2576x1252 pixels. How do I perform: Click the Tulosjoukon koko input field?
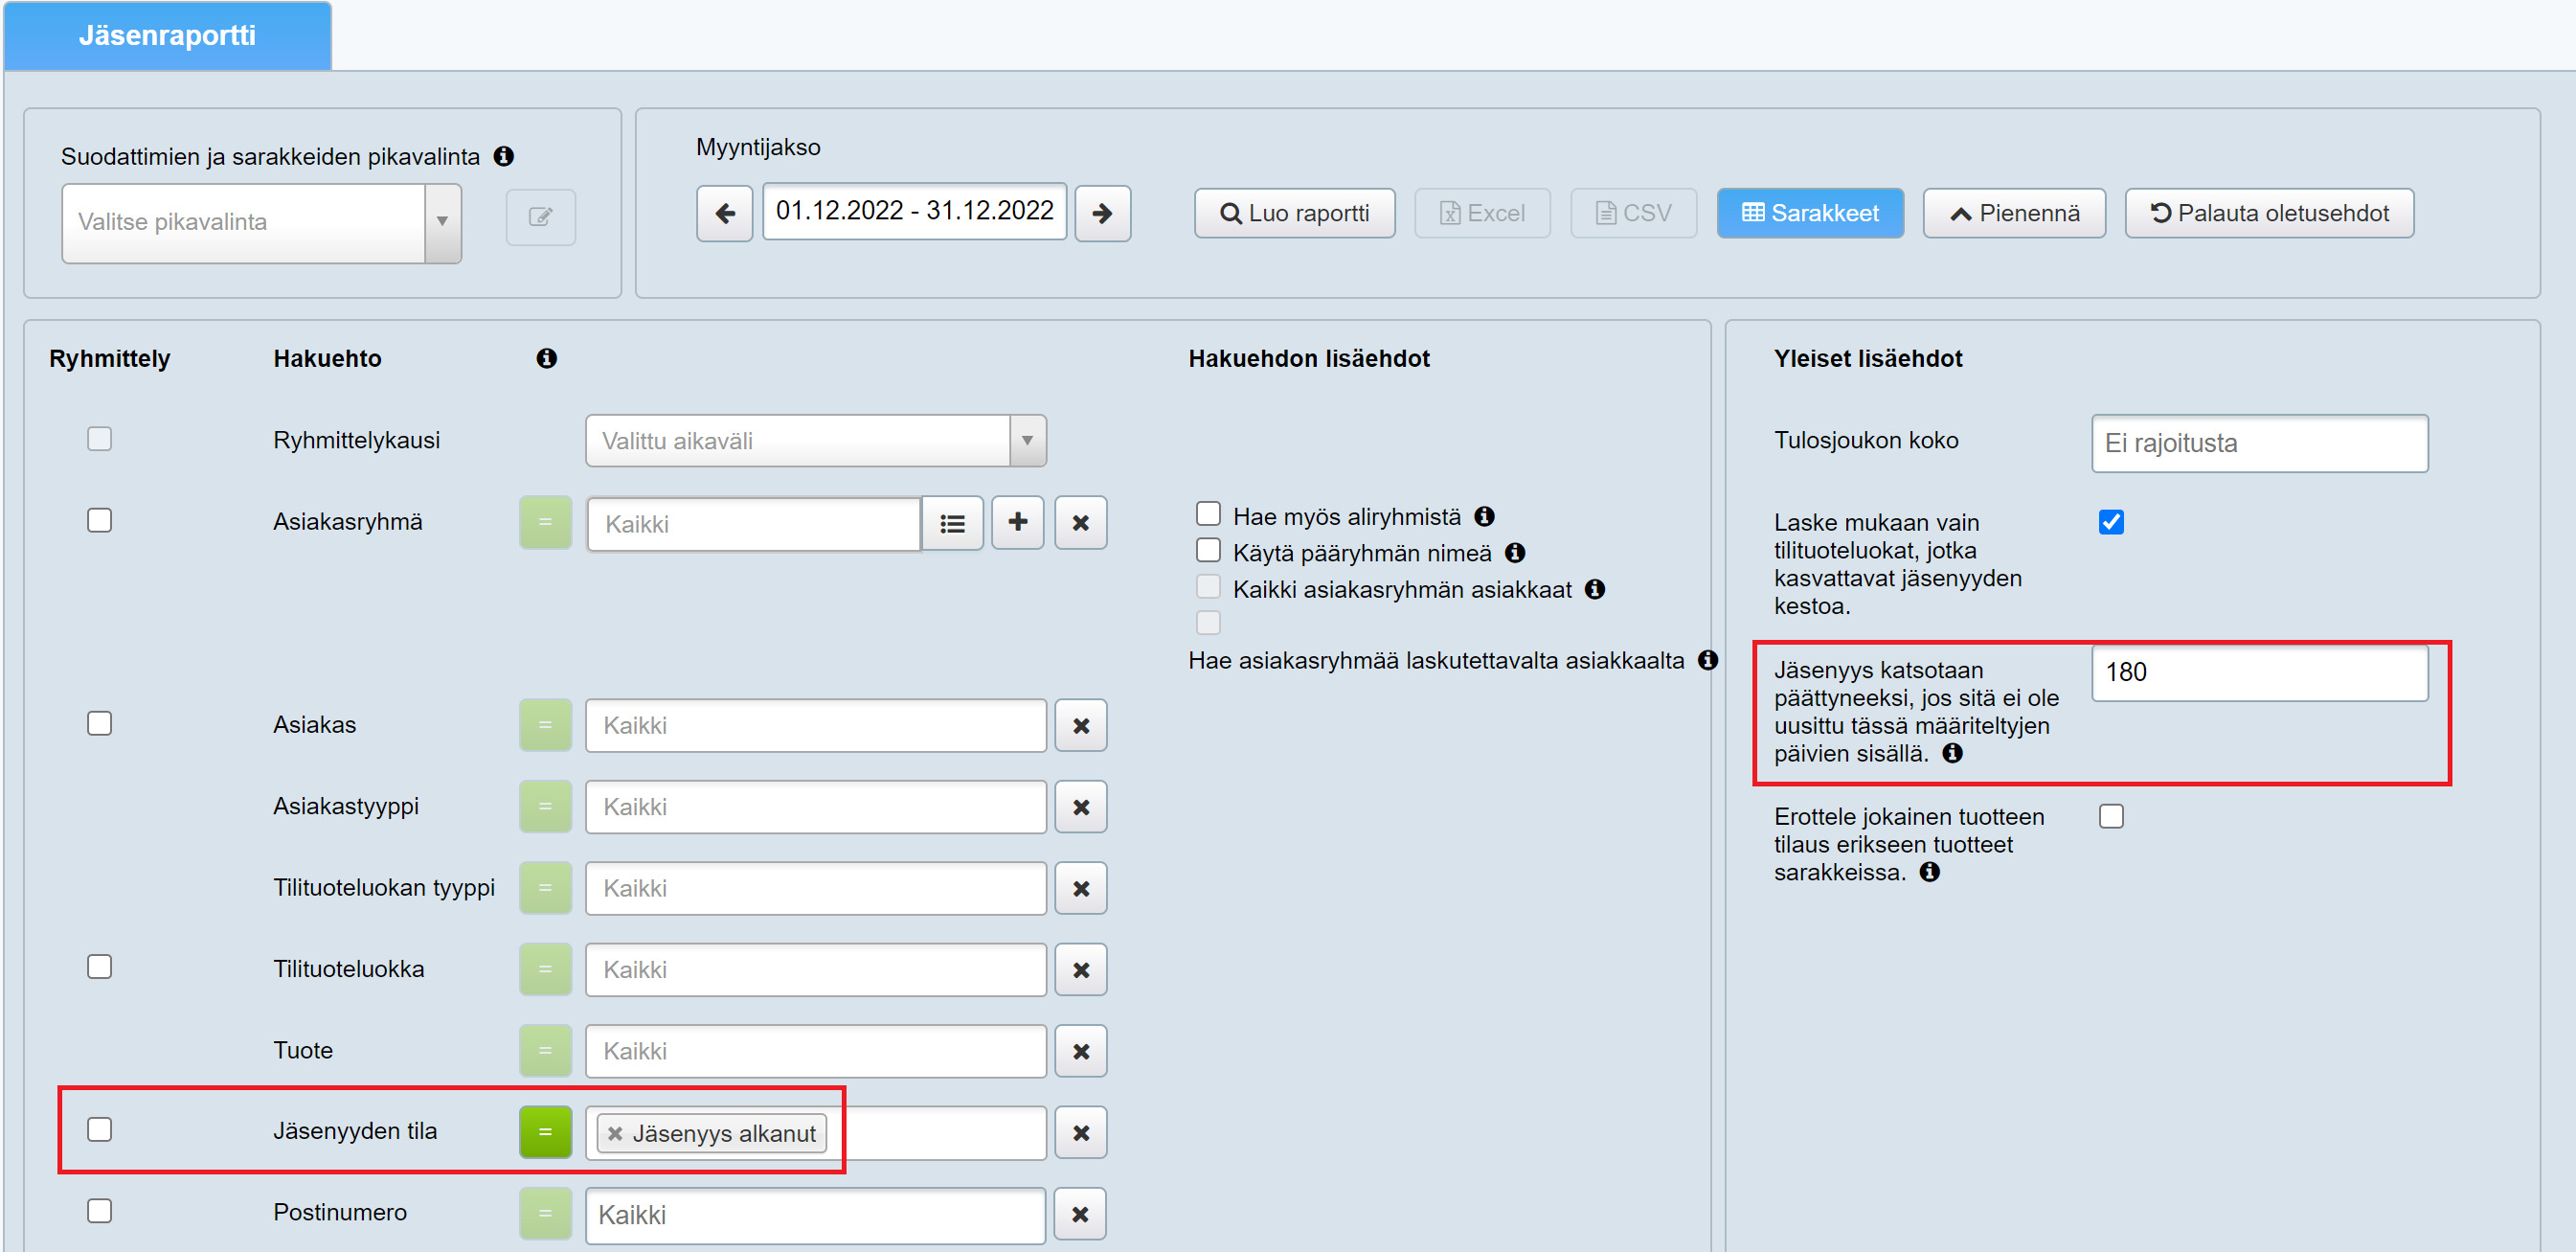2258,443
